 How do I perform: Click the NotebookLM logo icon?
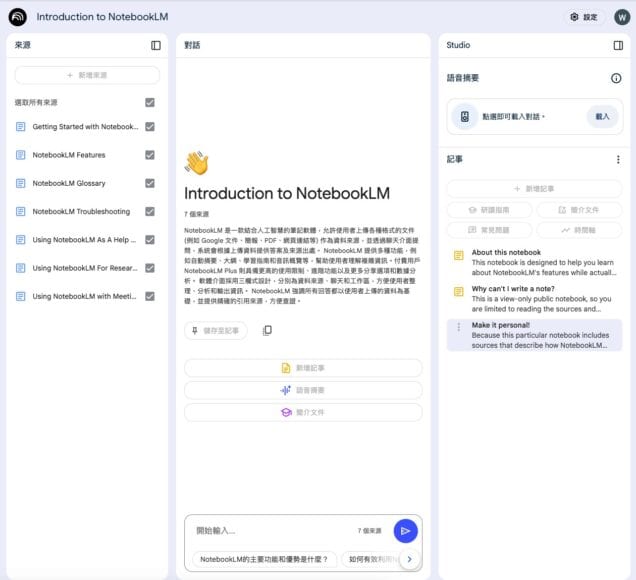click(18, 17)
